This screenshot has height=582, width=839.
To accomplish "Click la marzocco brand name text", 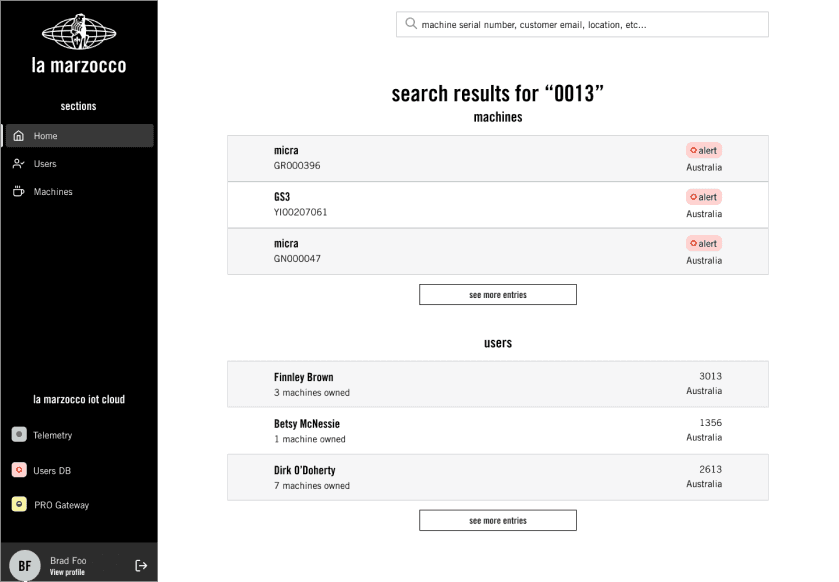I will click(x=79, y=65).
